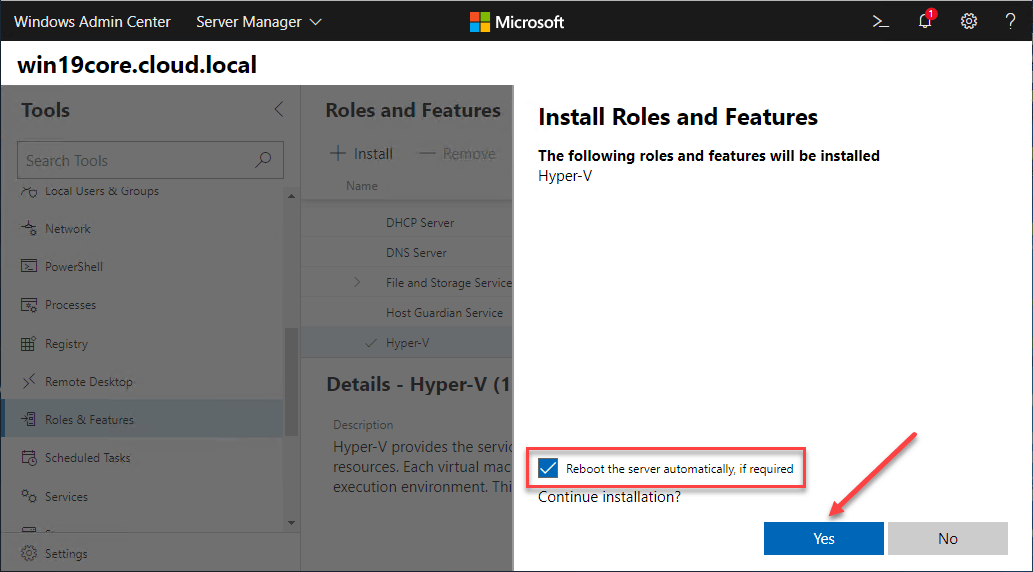The width and height of the screenshot is (1033, 572).
Task: Select Remote Desktop in the tools list
Action: [x=142, y=382]
